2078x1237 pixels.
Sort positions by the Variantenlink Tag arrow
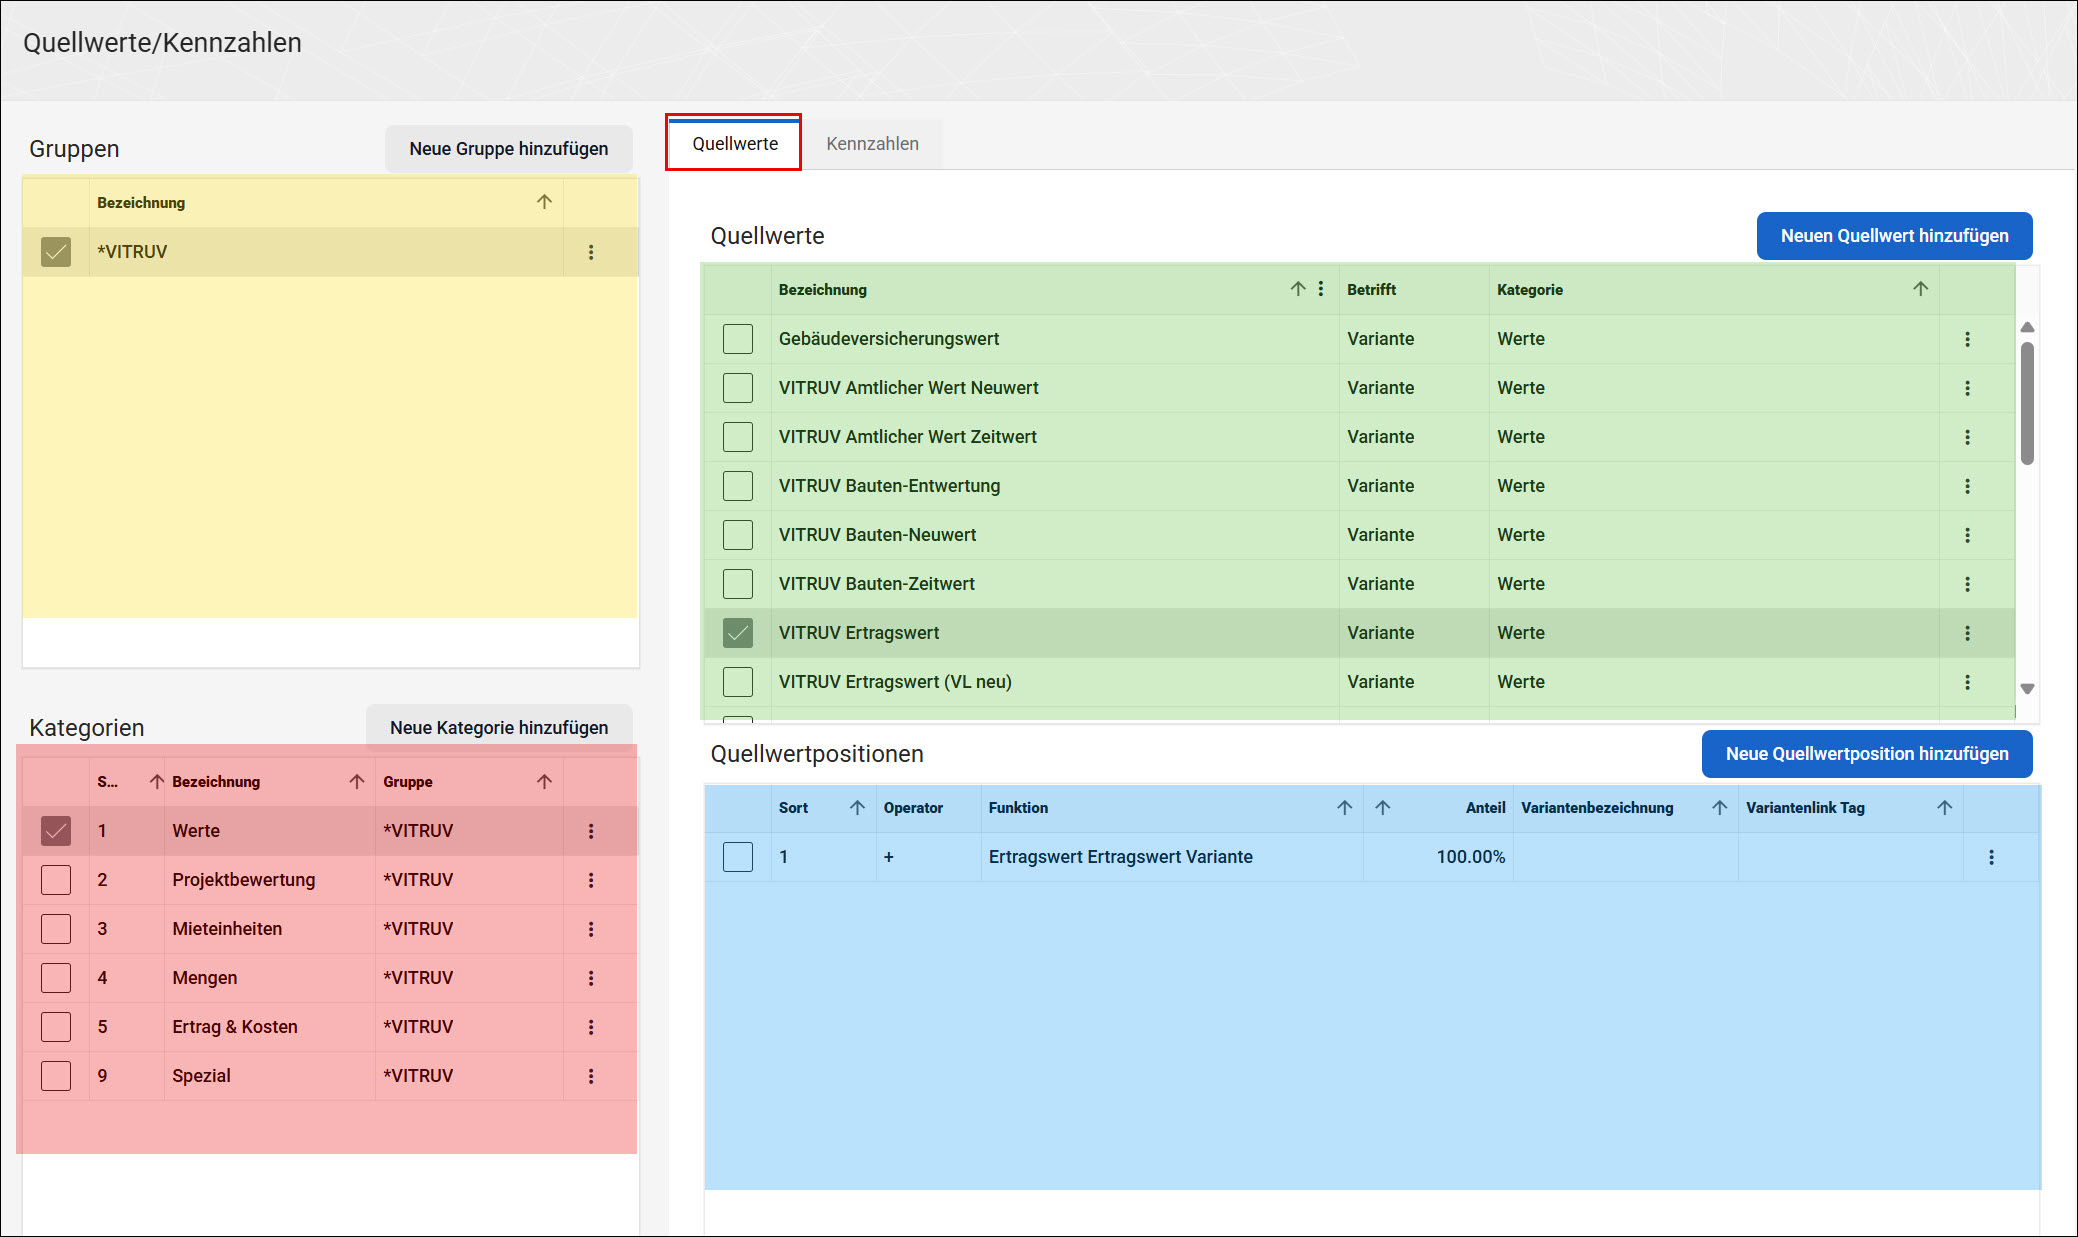(1944, 808)
